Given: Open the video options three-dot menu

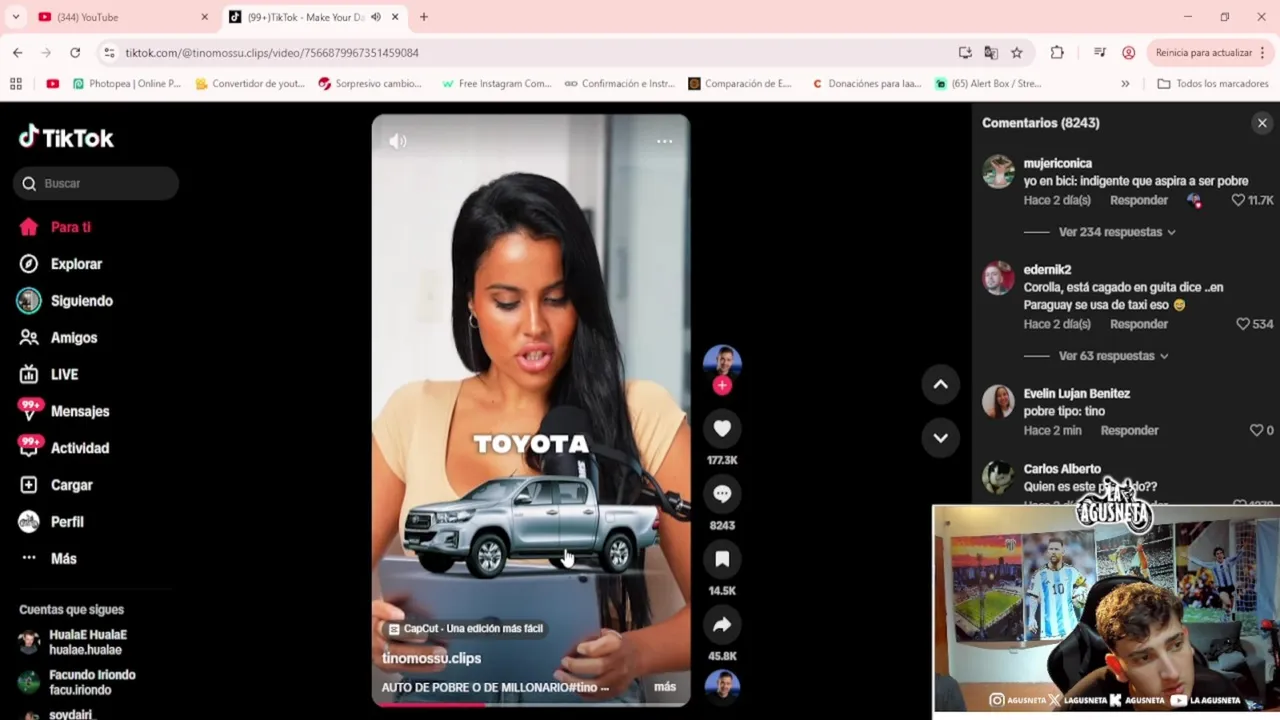Looking at the screenshot, I should 664,141.
